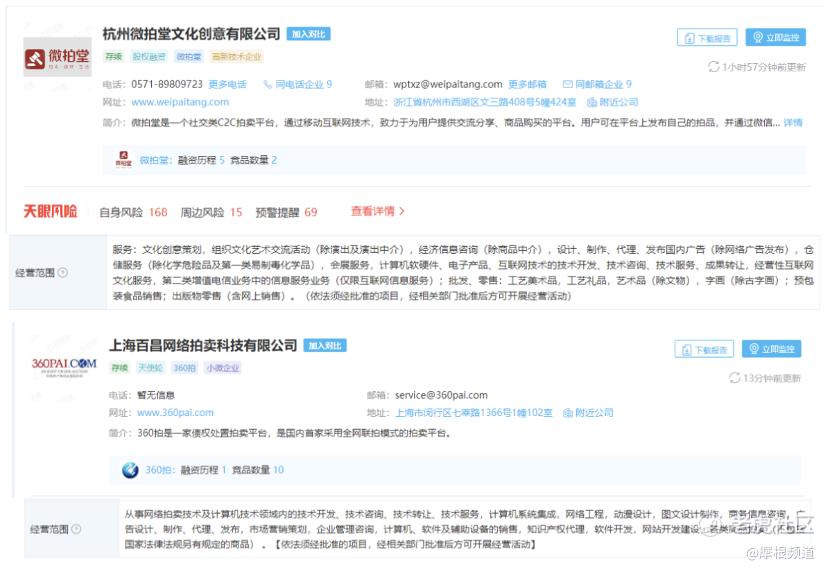Click phone icon beside 同电话企业

[268, 84]
